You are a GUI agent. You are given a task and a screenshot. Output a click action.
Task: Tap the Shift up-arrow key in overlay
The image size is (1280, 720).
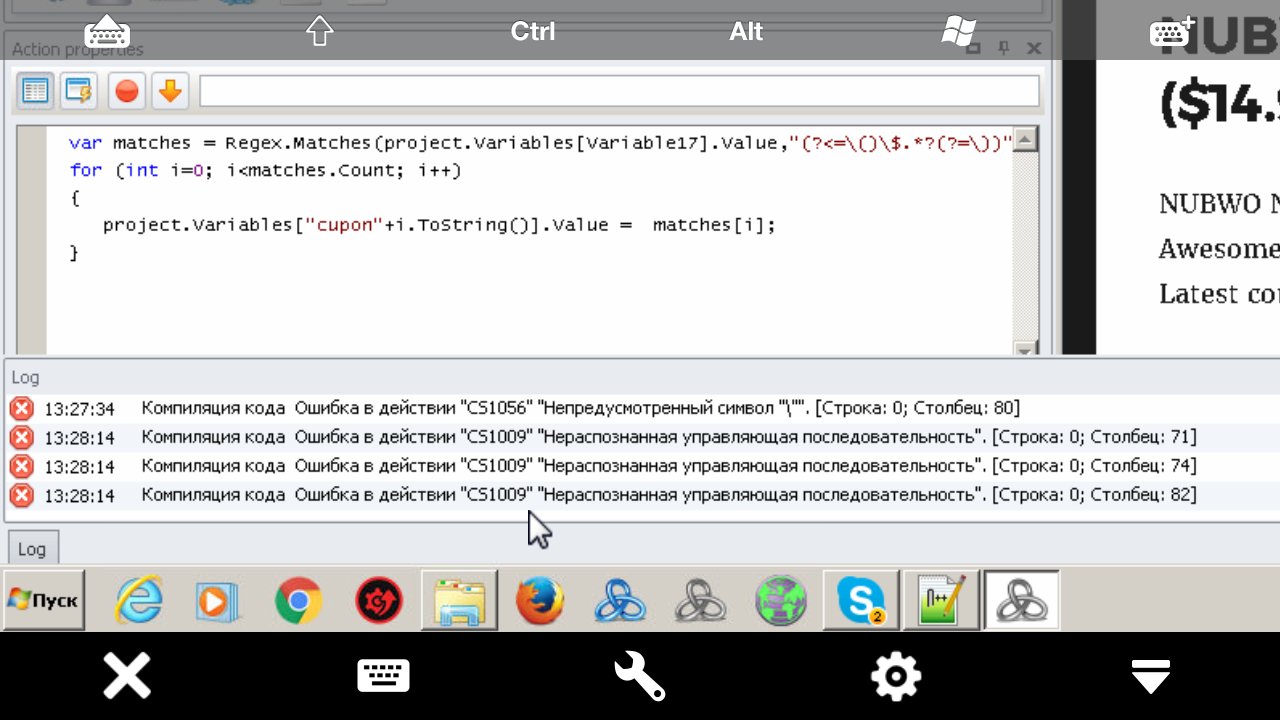tap(319, 32)
